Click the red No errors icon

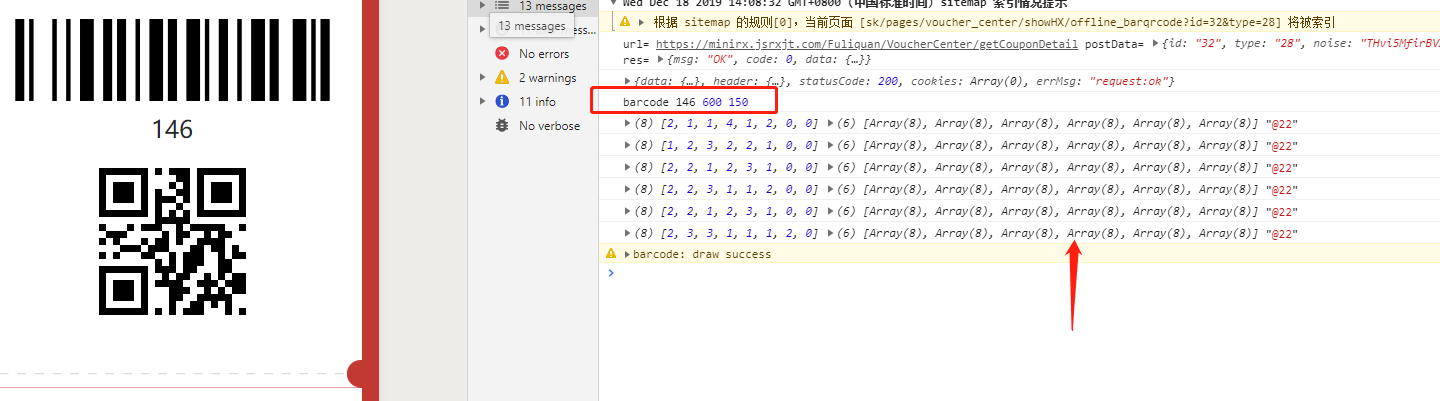tap(502, 54)
